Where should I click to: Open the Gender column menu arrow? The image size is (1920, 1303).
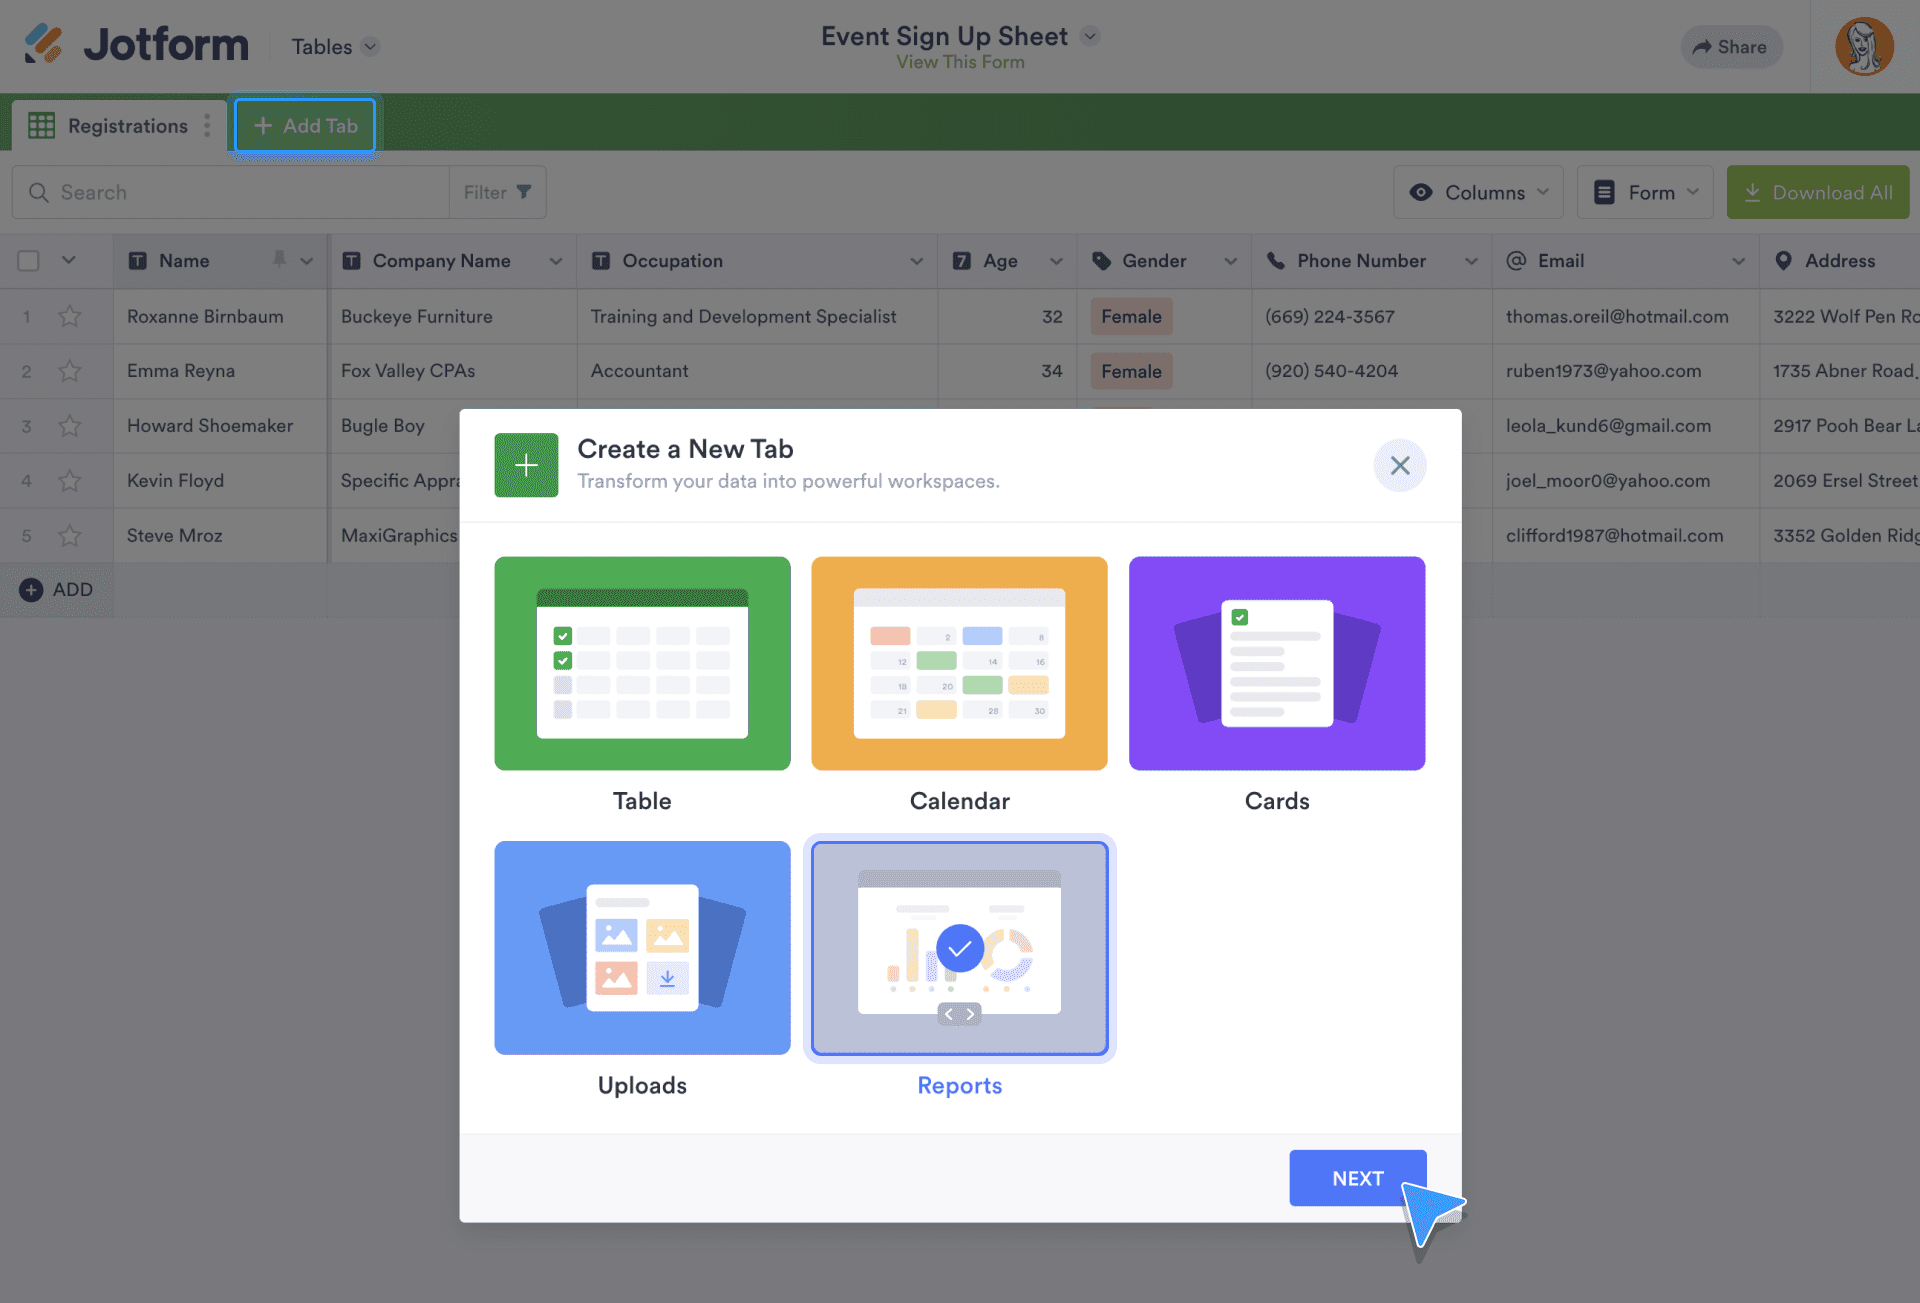pos(1230,260)
